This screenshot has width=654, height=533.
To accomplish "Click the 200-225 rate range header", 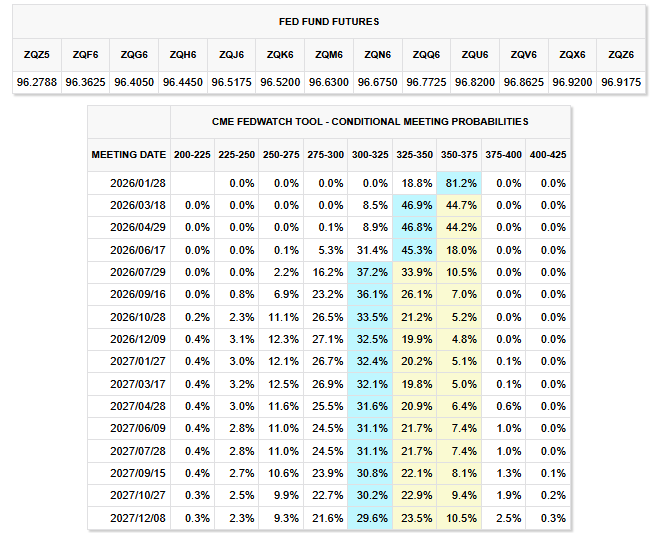I will click(x=191, y=155).
